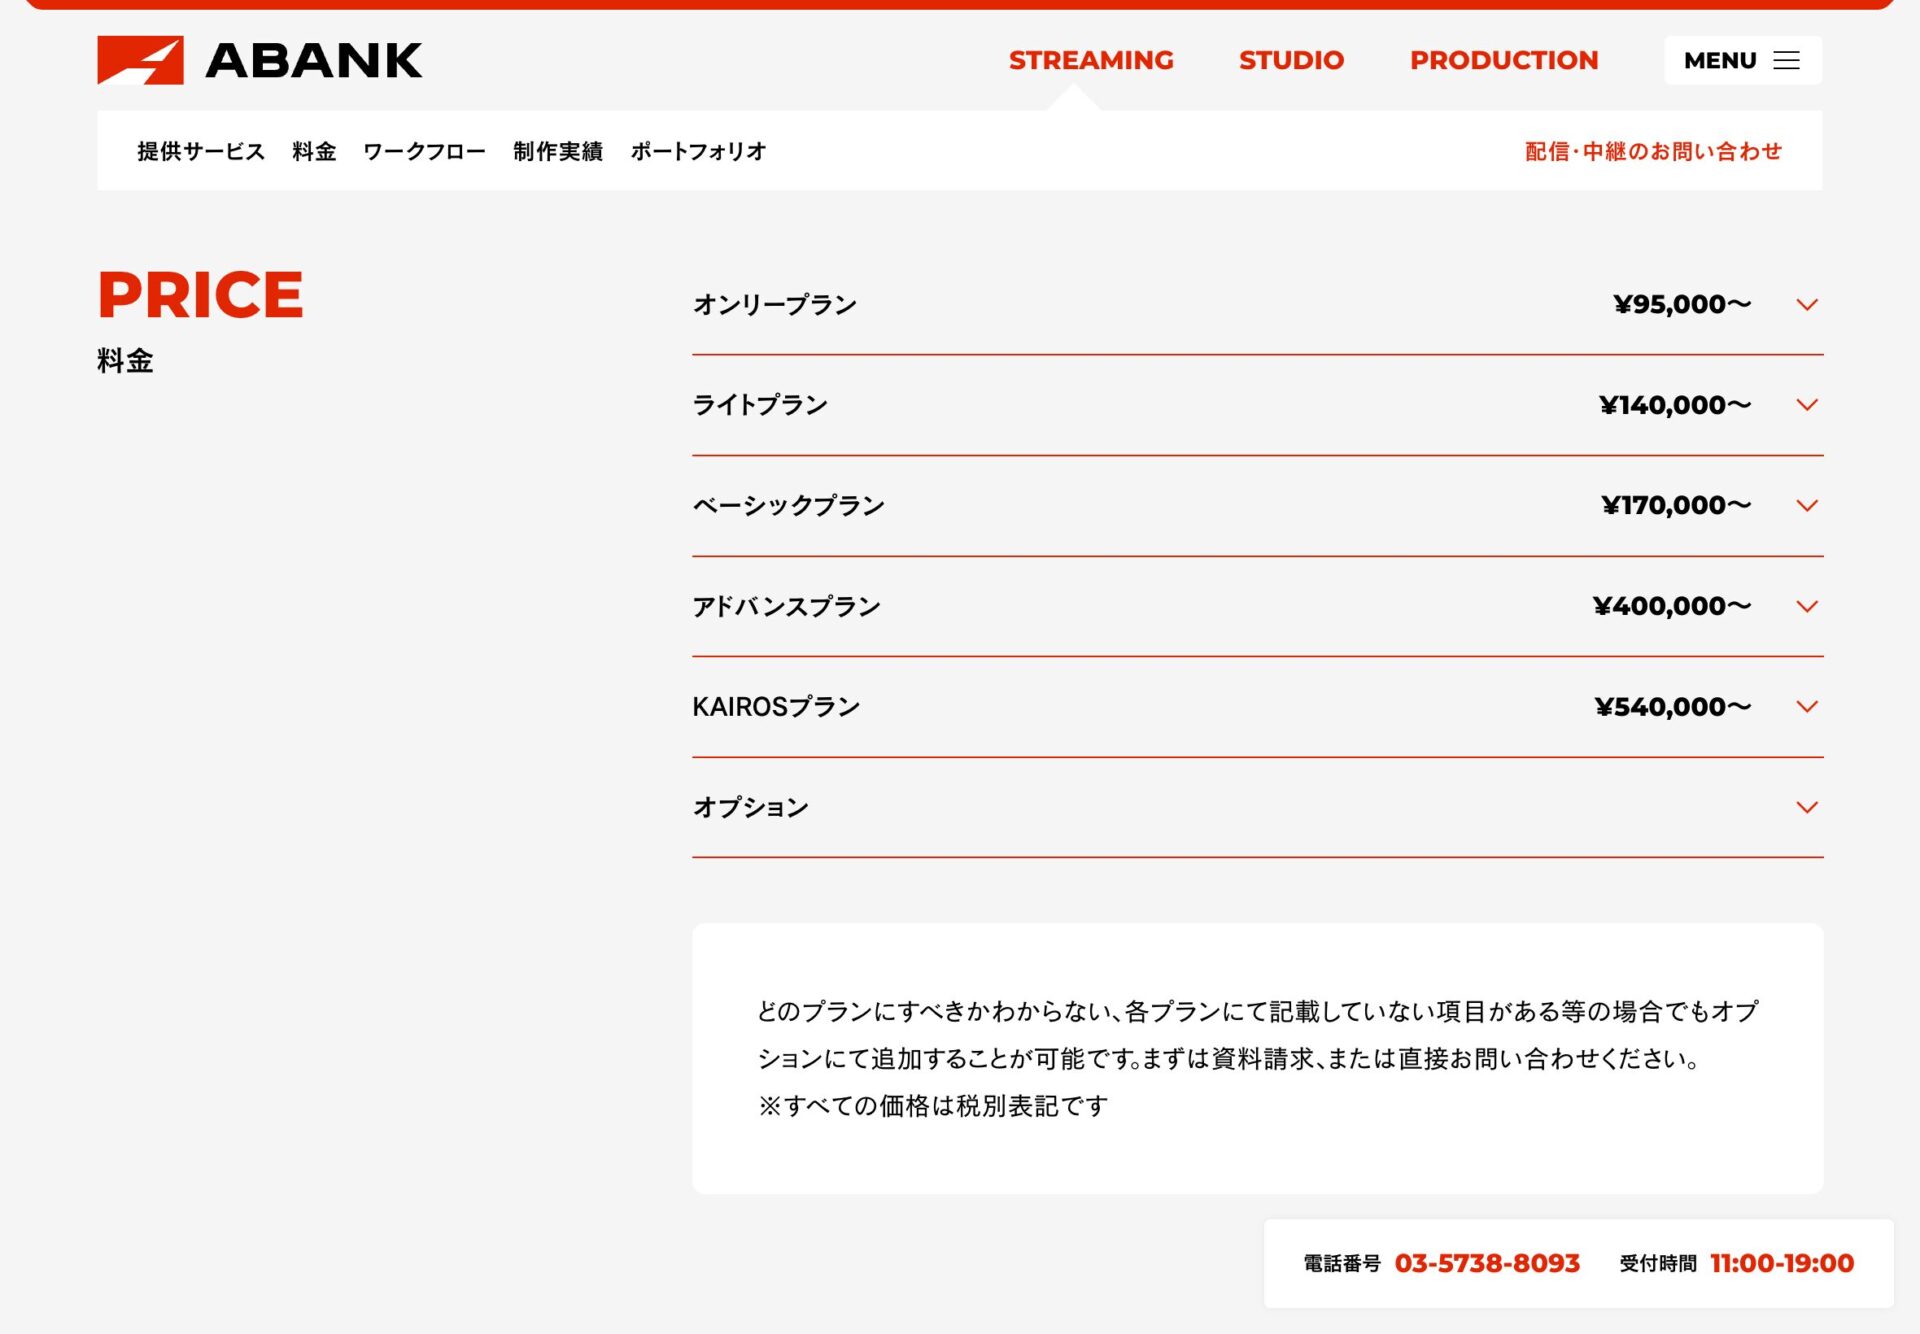
Task: Click the 配信・中継のお問い合わせ contact link
Action: (1653, 151)
